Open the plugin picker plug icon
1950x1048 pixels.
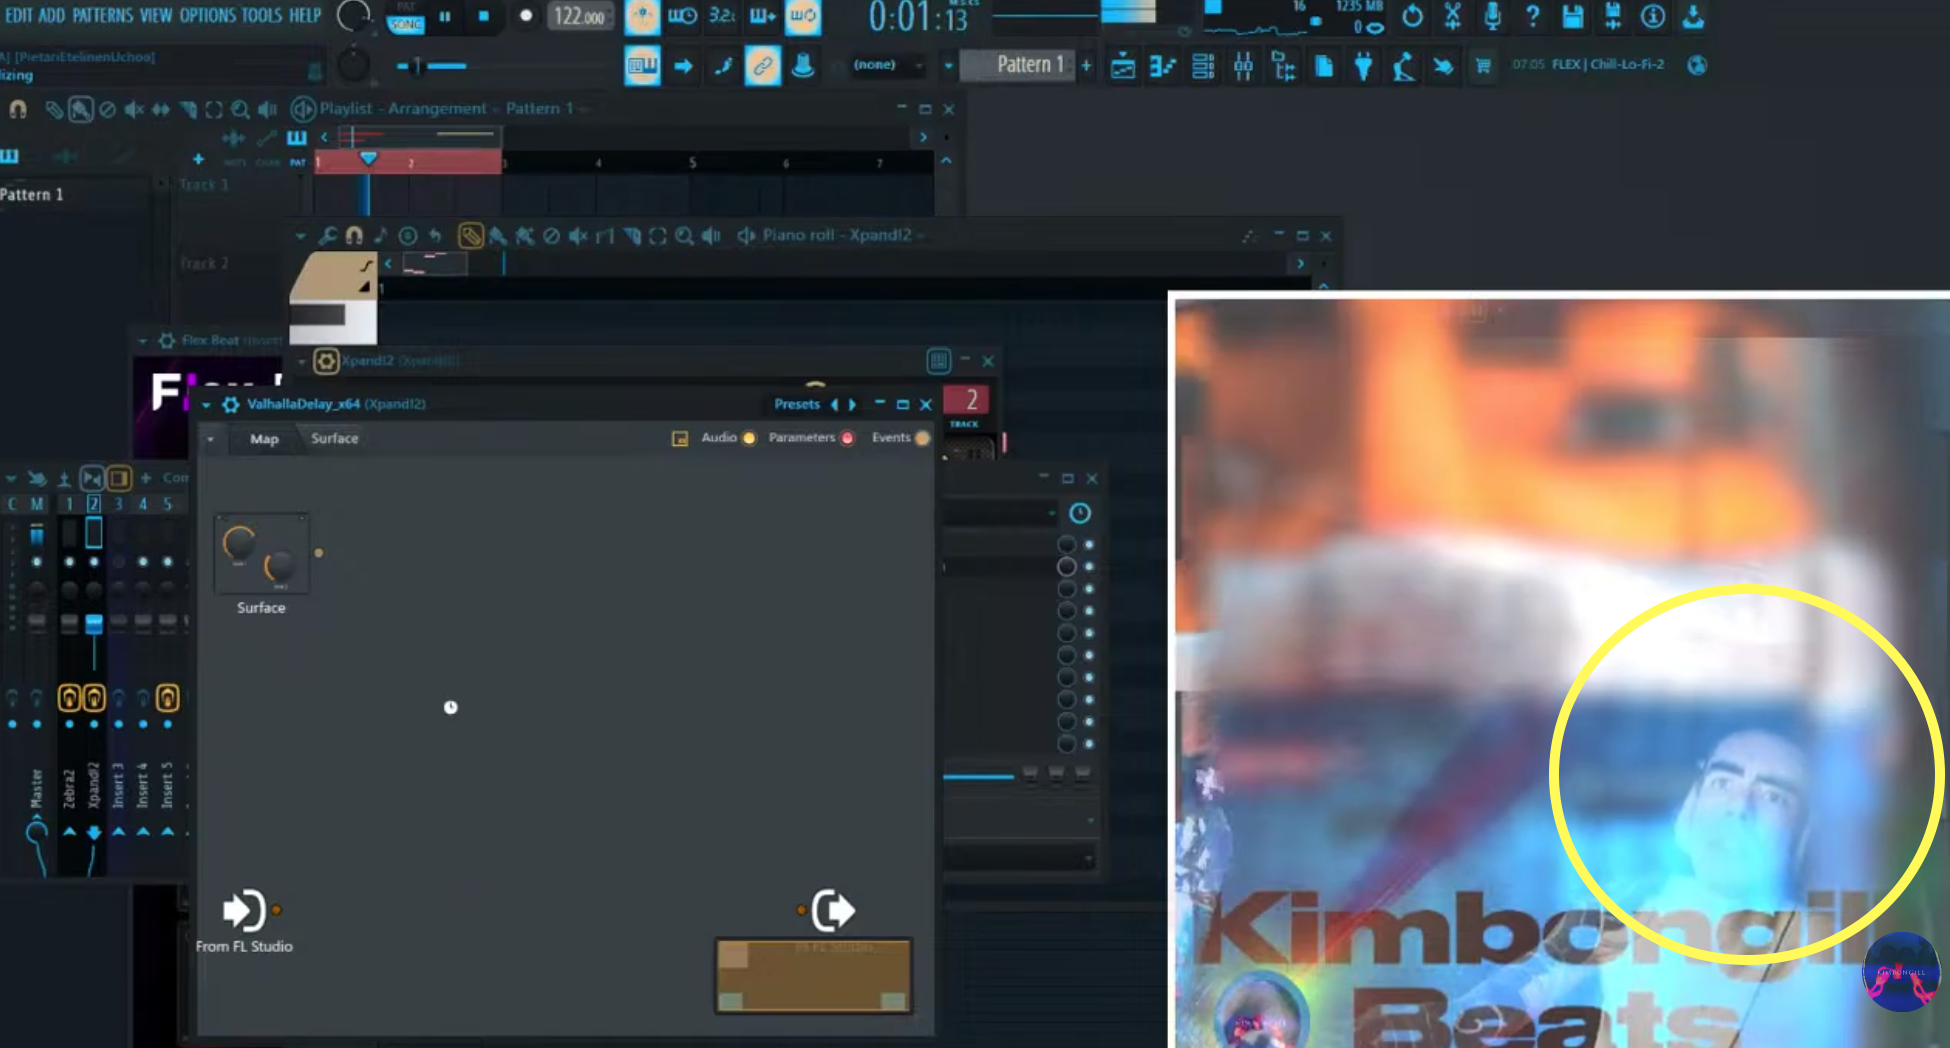pyautogui.click(x=1363, y=67)
